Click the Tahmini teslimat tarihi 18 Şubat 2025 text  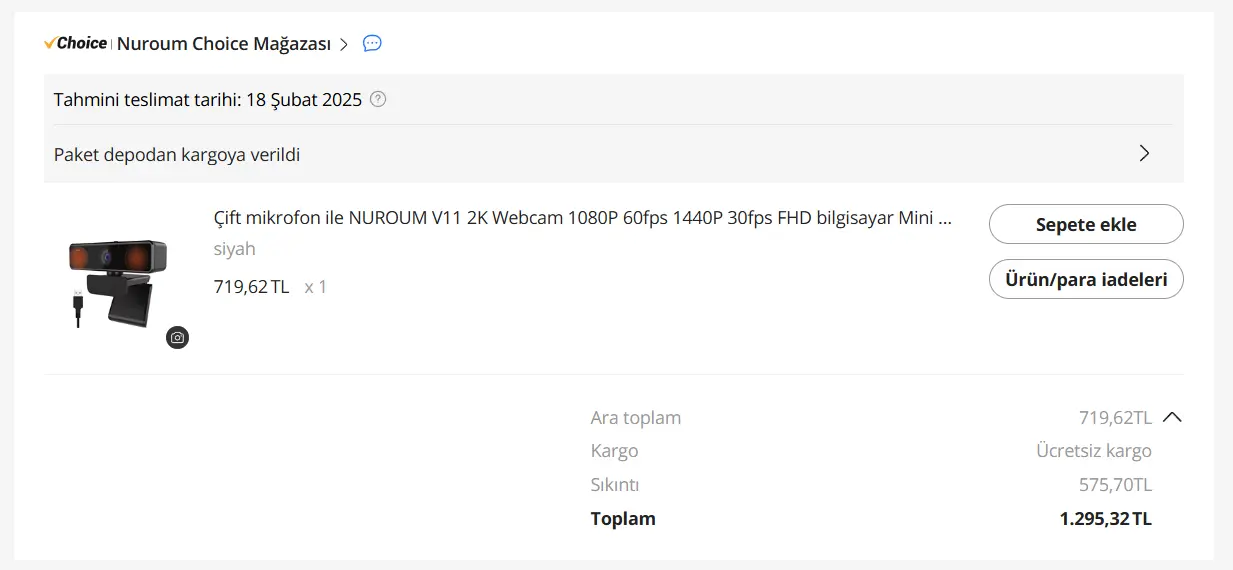(208, 100)
